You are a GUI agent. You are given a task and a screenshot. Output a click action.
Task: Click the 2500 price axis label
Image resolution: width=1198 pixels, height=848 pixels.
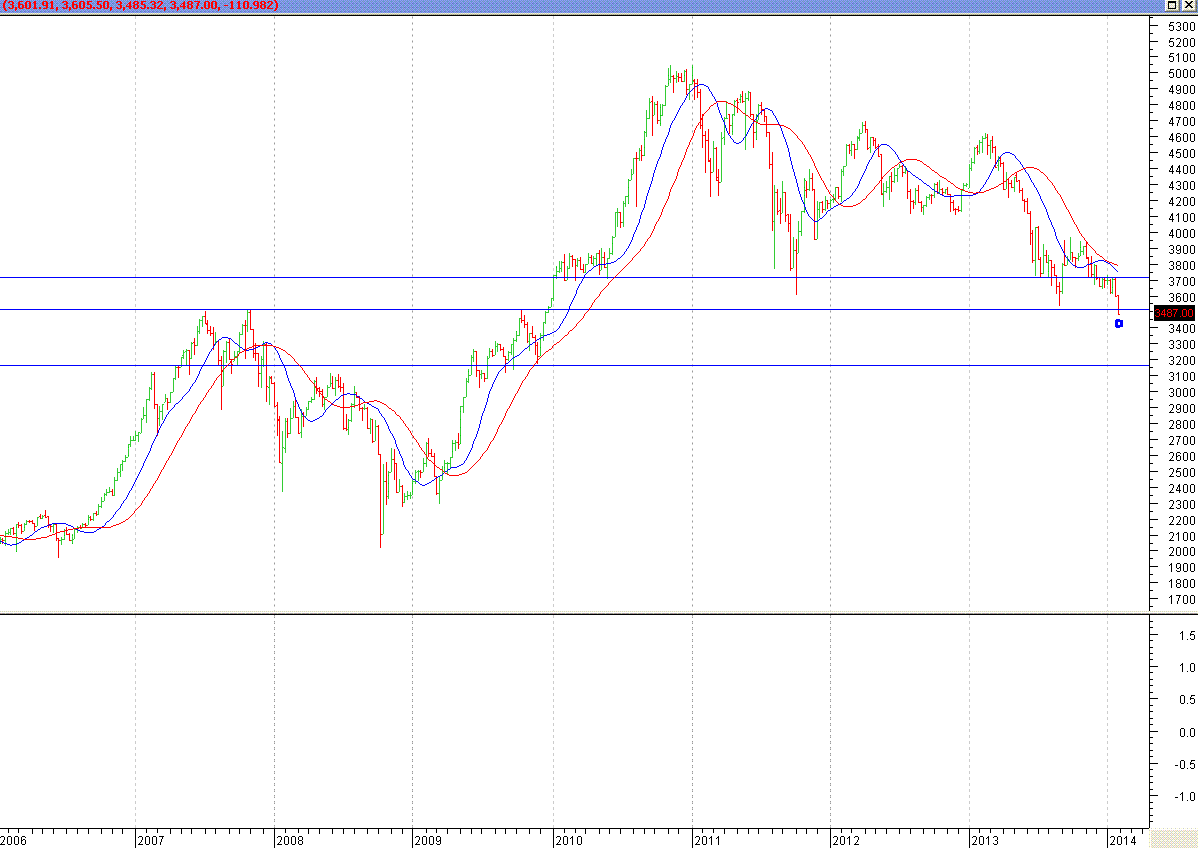point(1181,473)
